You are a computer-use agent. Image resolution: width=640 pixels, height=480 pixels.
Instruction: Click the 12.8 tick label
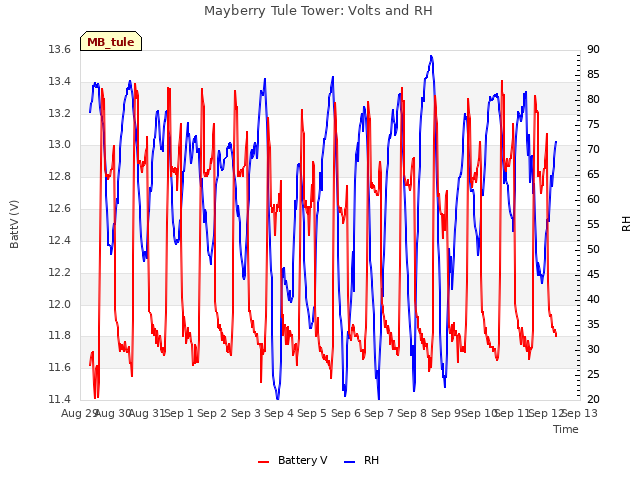coord(59,176)
